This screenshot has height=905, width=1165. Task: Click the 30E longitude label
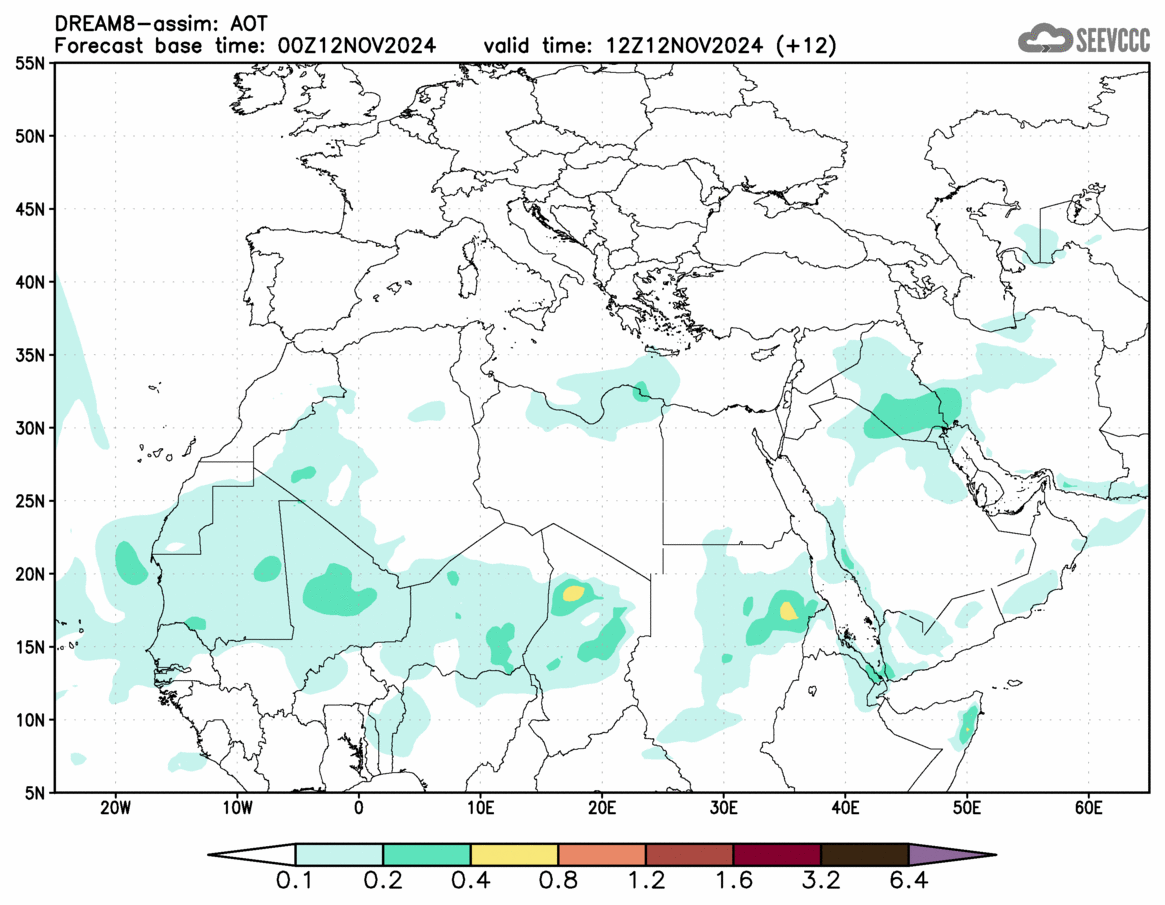pos(724,808)
